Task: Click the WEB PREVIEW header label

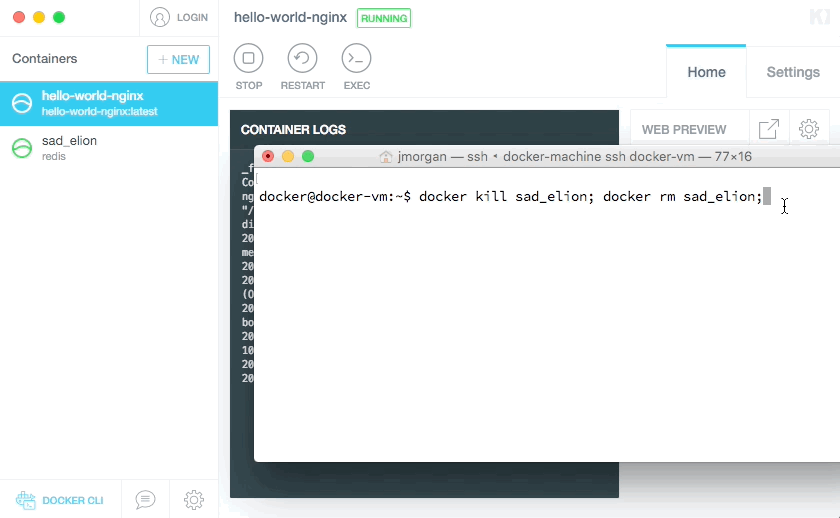Action: (684, 130)
